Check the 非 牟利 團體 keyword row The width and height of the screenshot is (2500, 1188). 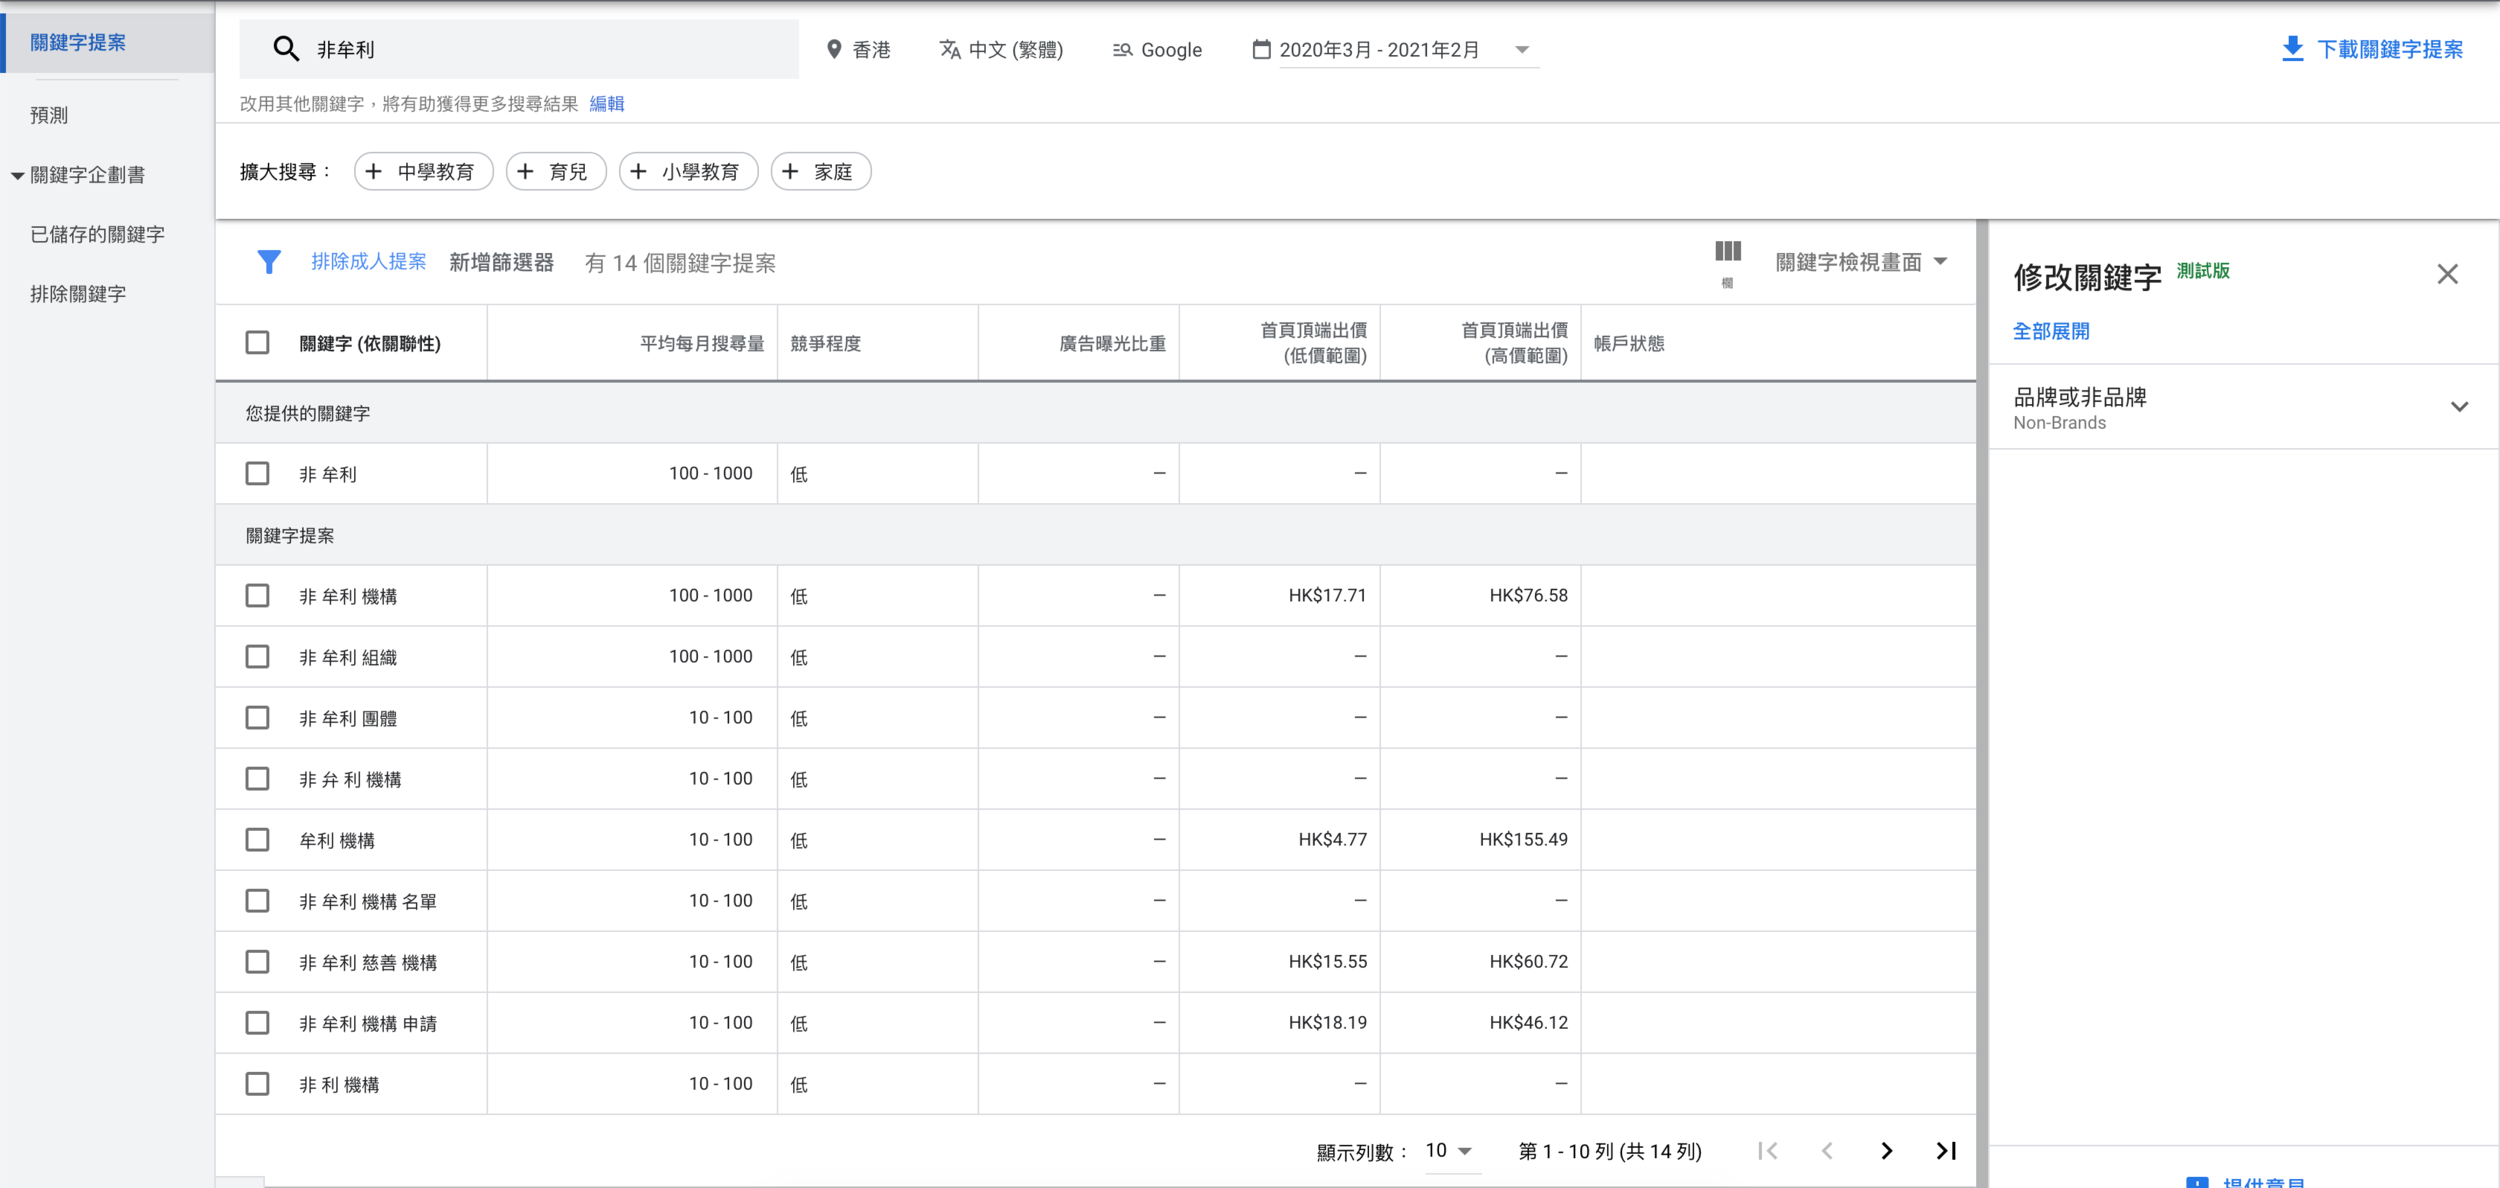coord(257,718)
